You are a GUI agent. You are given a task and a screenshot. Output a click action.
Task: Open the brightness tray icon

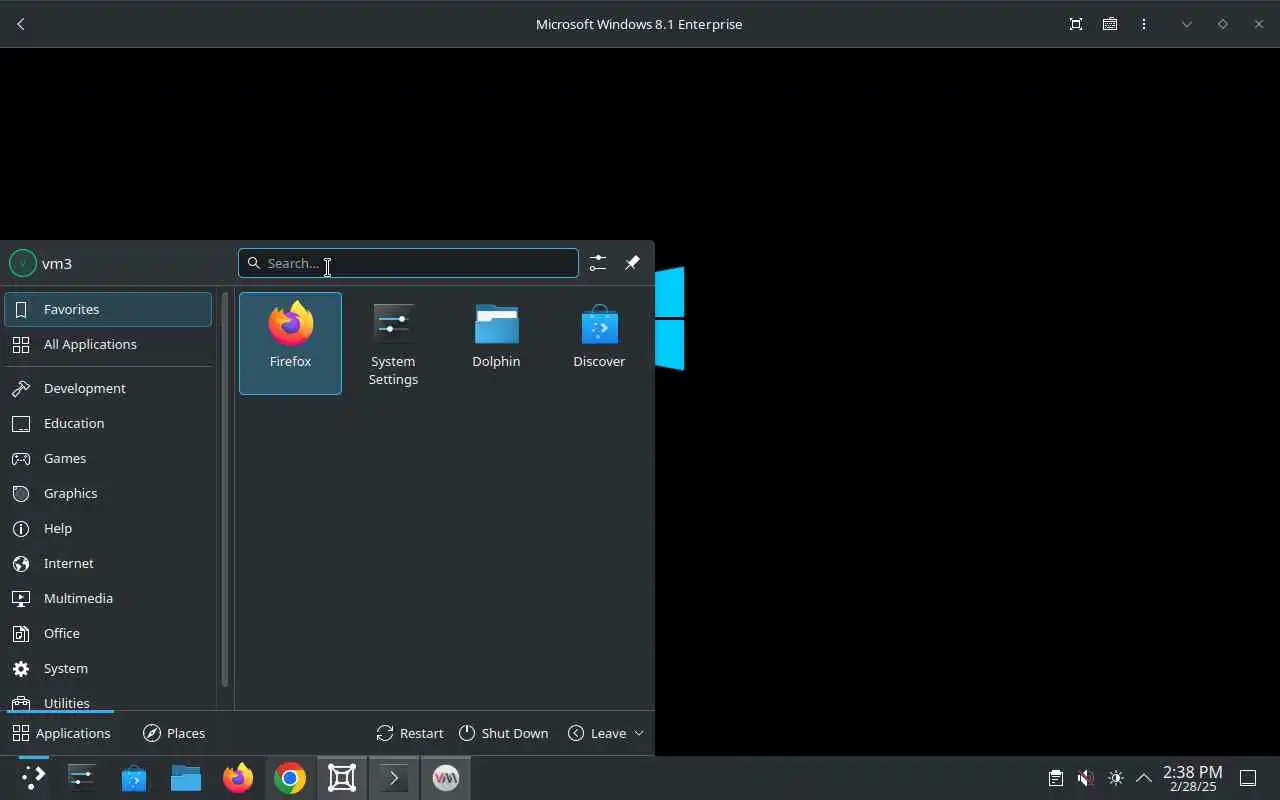point(1116,778)
